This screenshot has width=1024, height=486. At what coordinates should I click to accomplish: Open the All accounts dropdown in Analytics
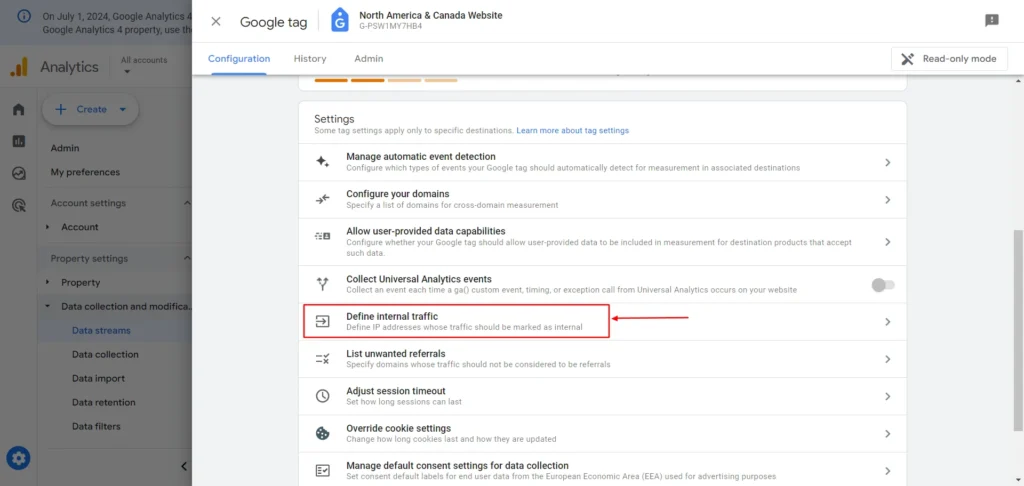(x=144, y=65)
